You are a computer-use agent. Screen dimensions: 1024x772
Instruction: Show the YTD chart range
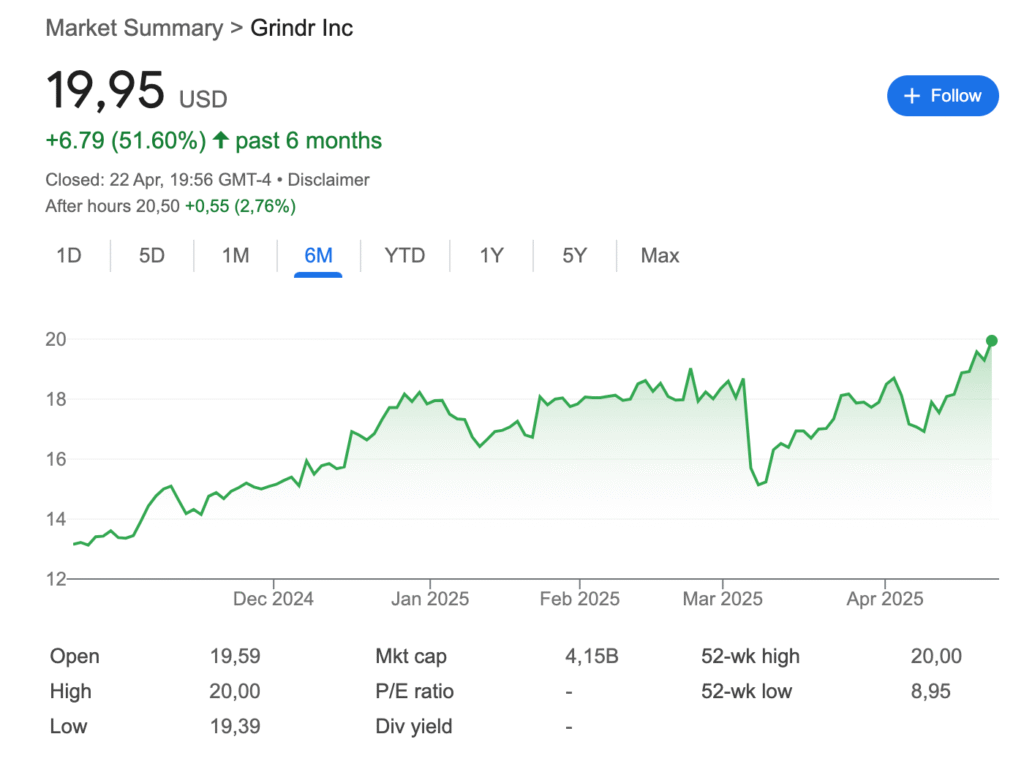404,255
